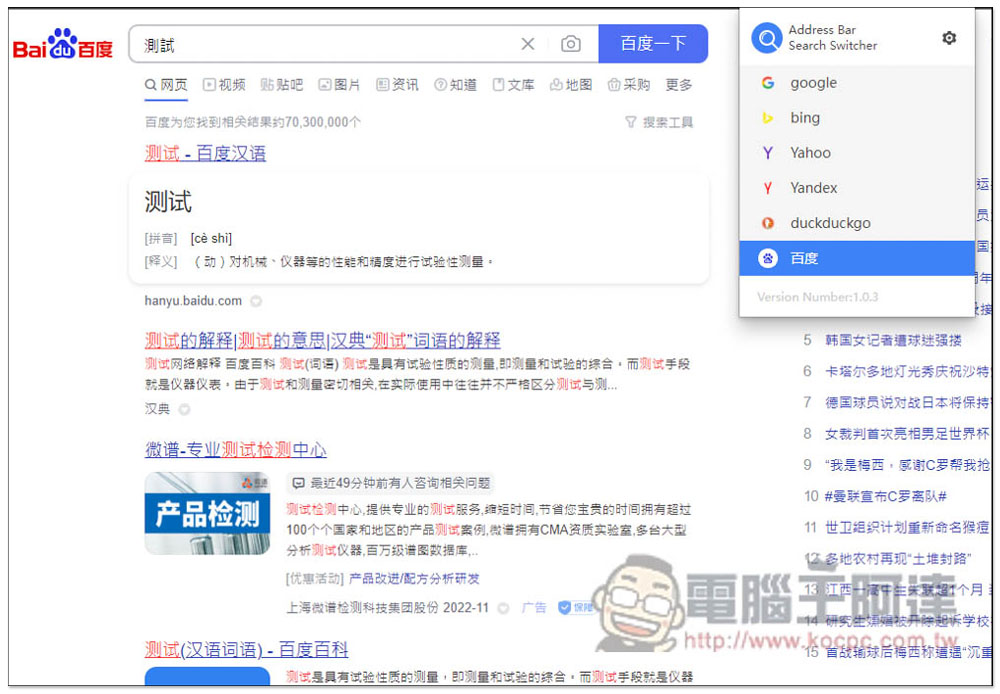Open 微谱-专业测试检测中心 link
1000x694 pixels.
pyautogui.click(x=235, y=450)
